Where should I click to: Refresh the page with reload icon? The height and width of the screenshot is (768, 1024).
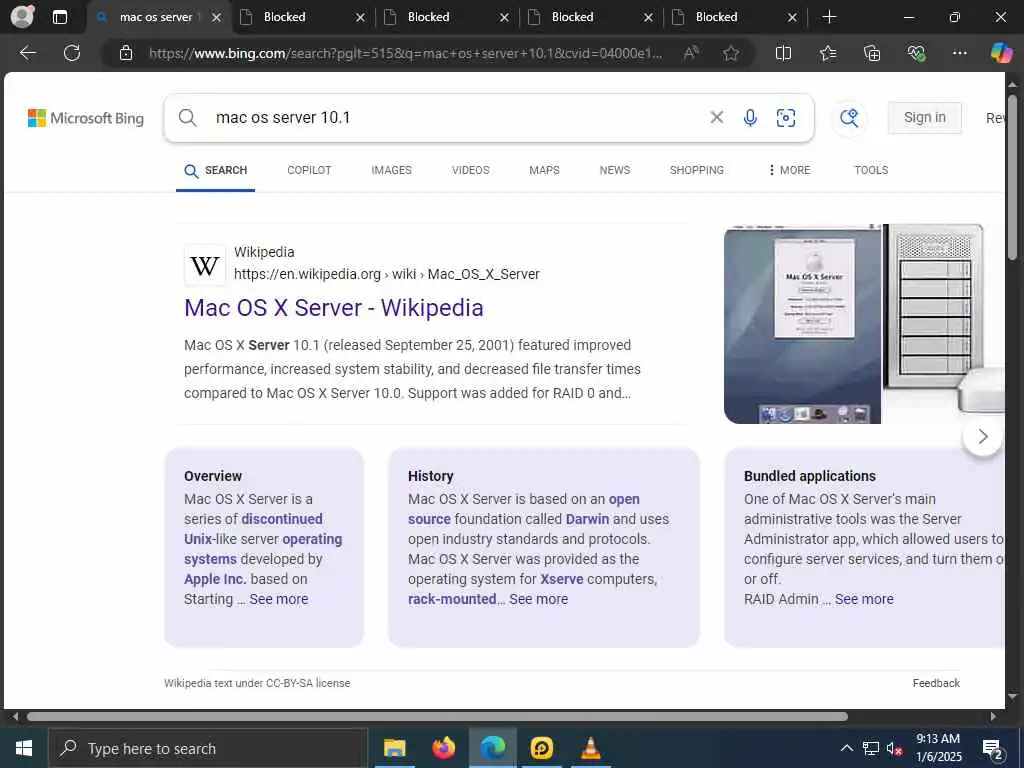pyautogui.click(x=72, y=53)
